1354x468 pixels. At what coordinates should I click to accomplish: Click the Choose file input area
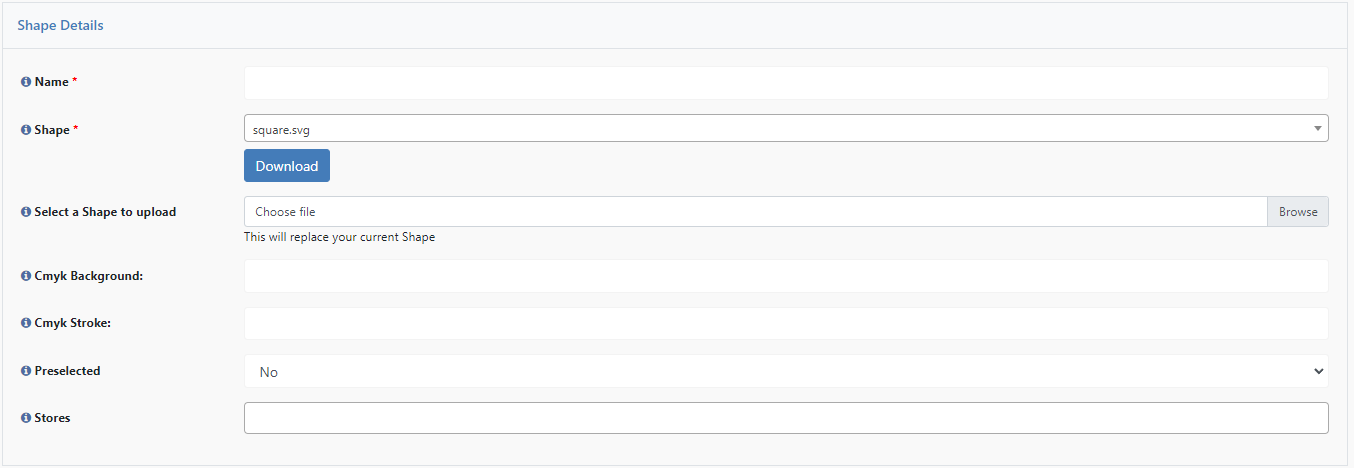756,212
